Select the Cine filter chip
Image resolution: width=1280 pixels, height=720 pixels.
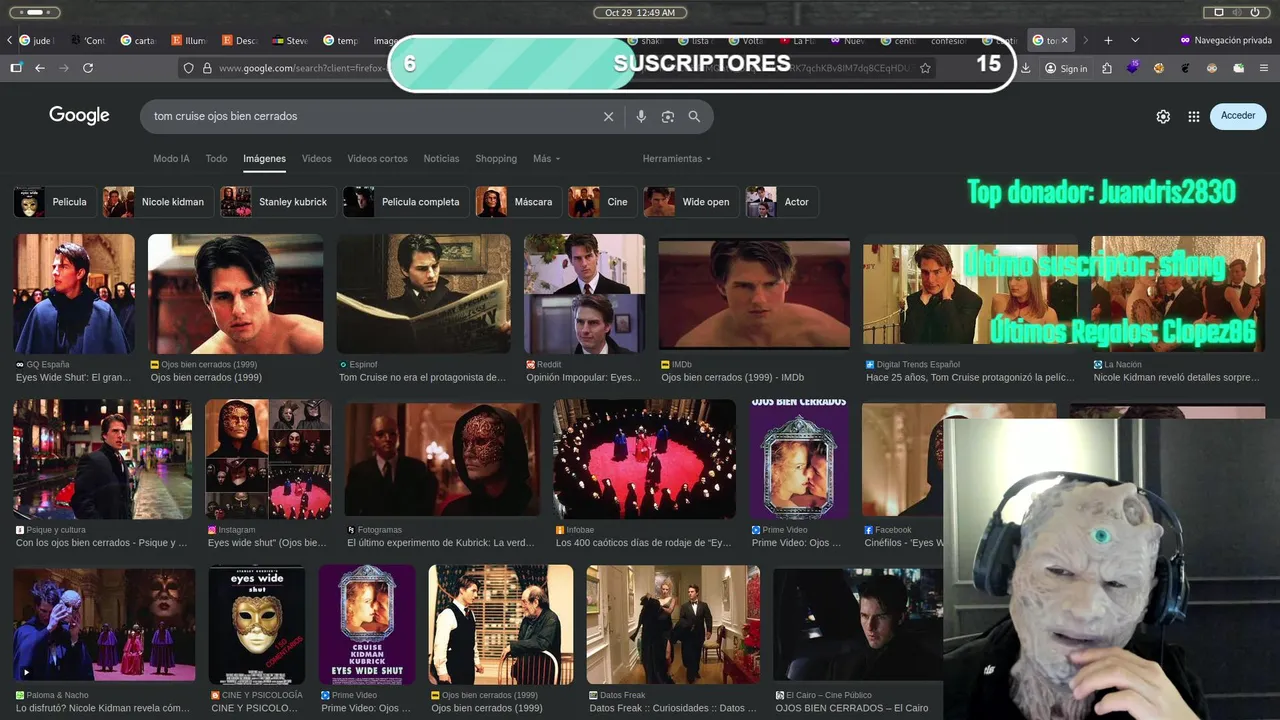602,202
